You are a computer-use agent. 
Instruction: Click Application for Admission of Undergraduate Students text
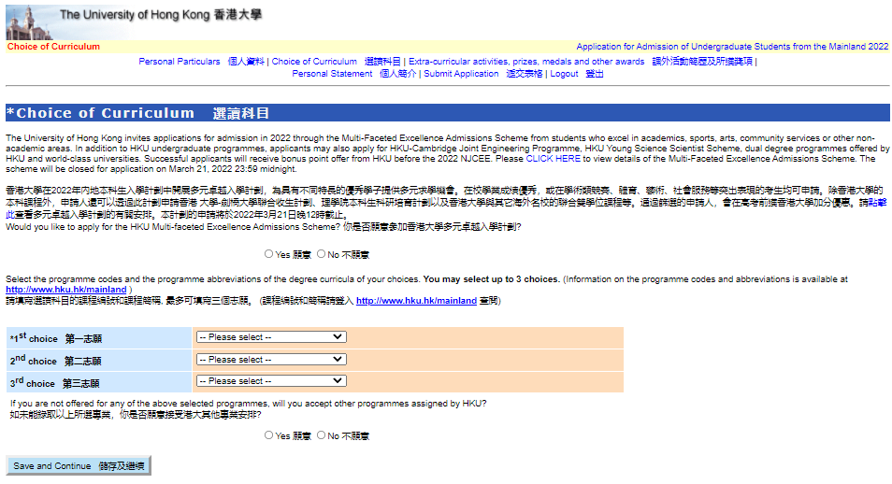732,47
